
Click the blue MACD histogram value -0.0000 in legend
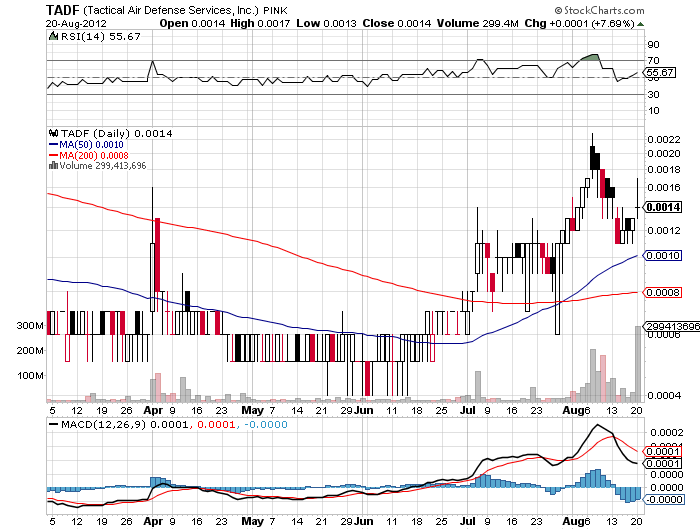tap(265, 425)
